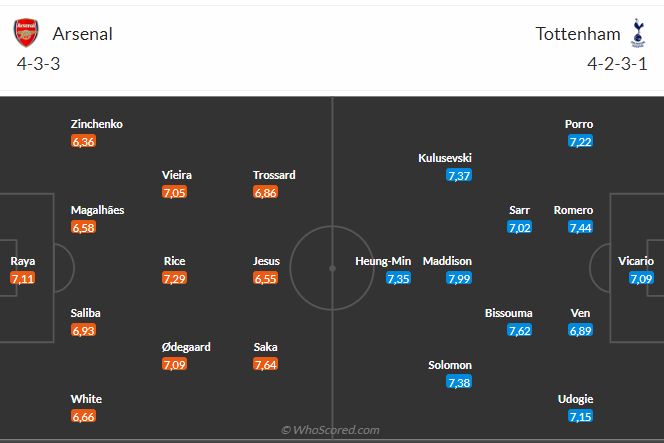664x443 pixels.
Task: Click the Tottenham club crest icon
Action: [638, 34]
